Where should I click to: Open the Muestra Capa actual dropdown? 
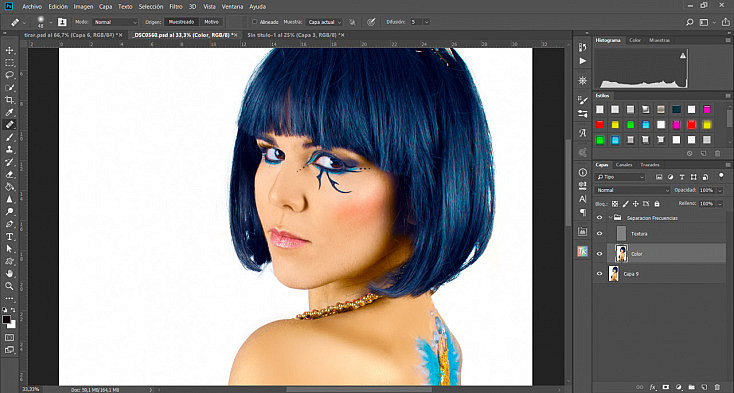(x=325, y=22)
